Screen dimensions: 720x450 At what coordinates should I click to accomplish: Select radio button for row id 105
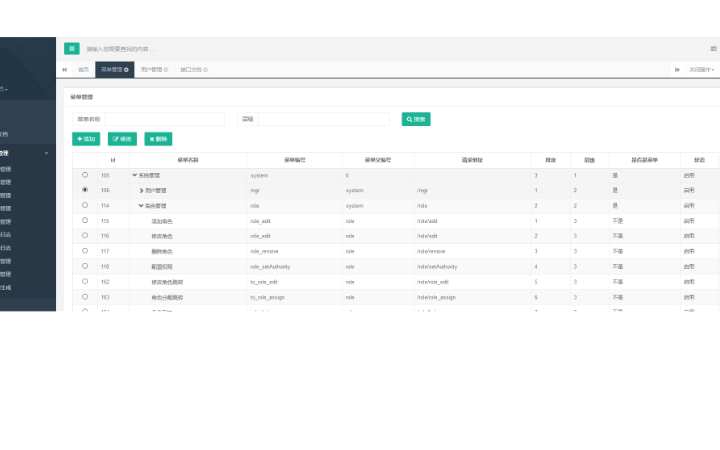pos(85,175)
